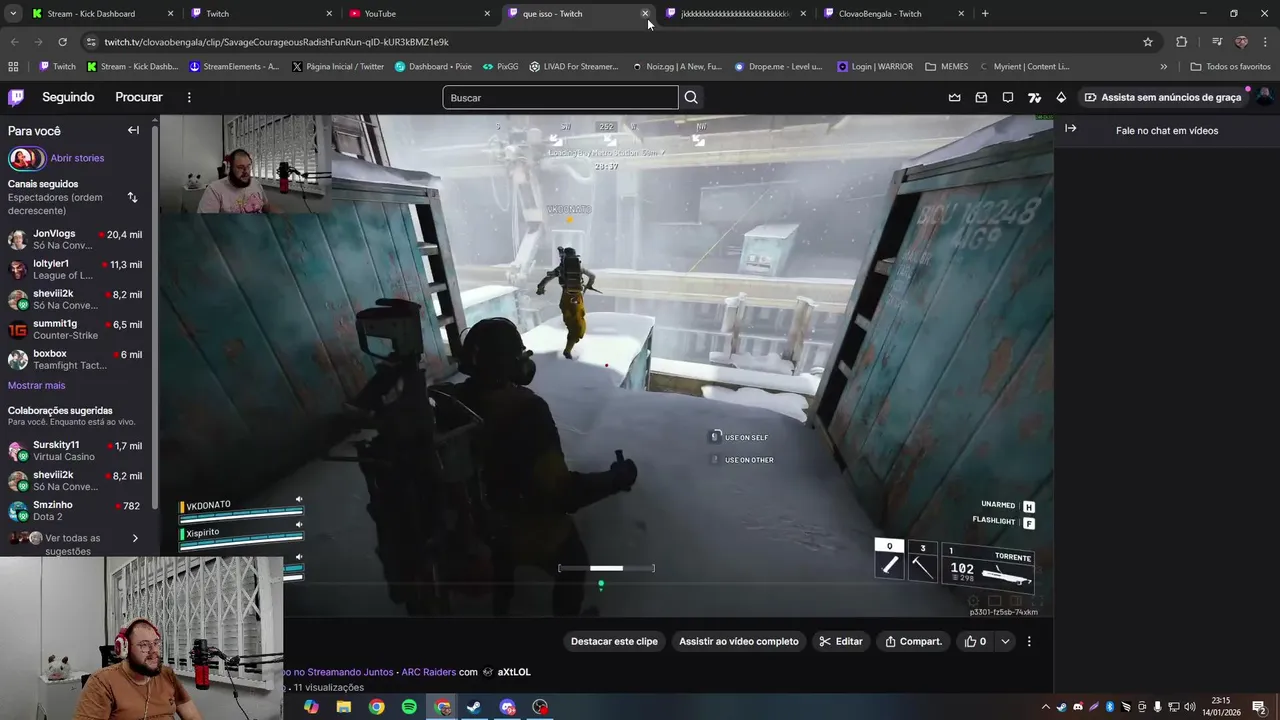This screenshot has height=720, width=1280.
Task: Open JonVlogs channel in sidebar
Action: 77,239
